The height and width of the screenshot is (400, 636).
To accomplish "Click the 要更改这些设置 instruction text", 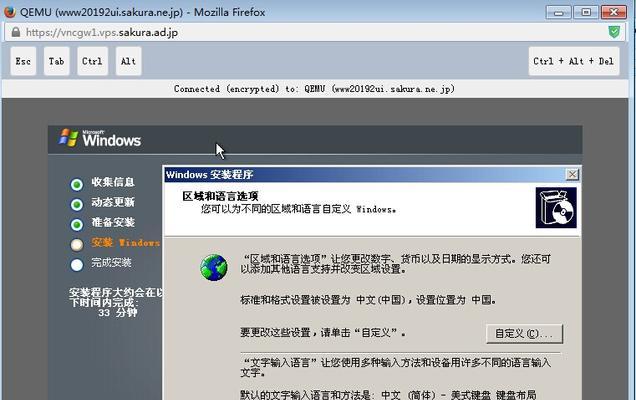I will point(323,333).
